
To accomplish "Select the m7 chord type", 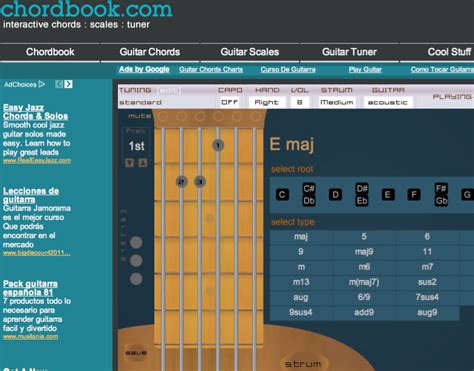I will point(427,267).
